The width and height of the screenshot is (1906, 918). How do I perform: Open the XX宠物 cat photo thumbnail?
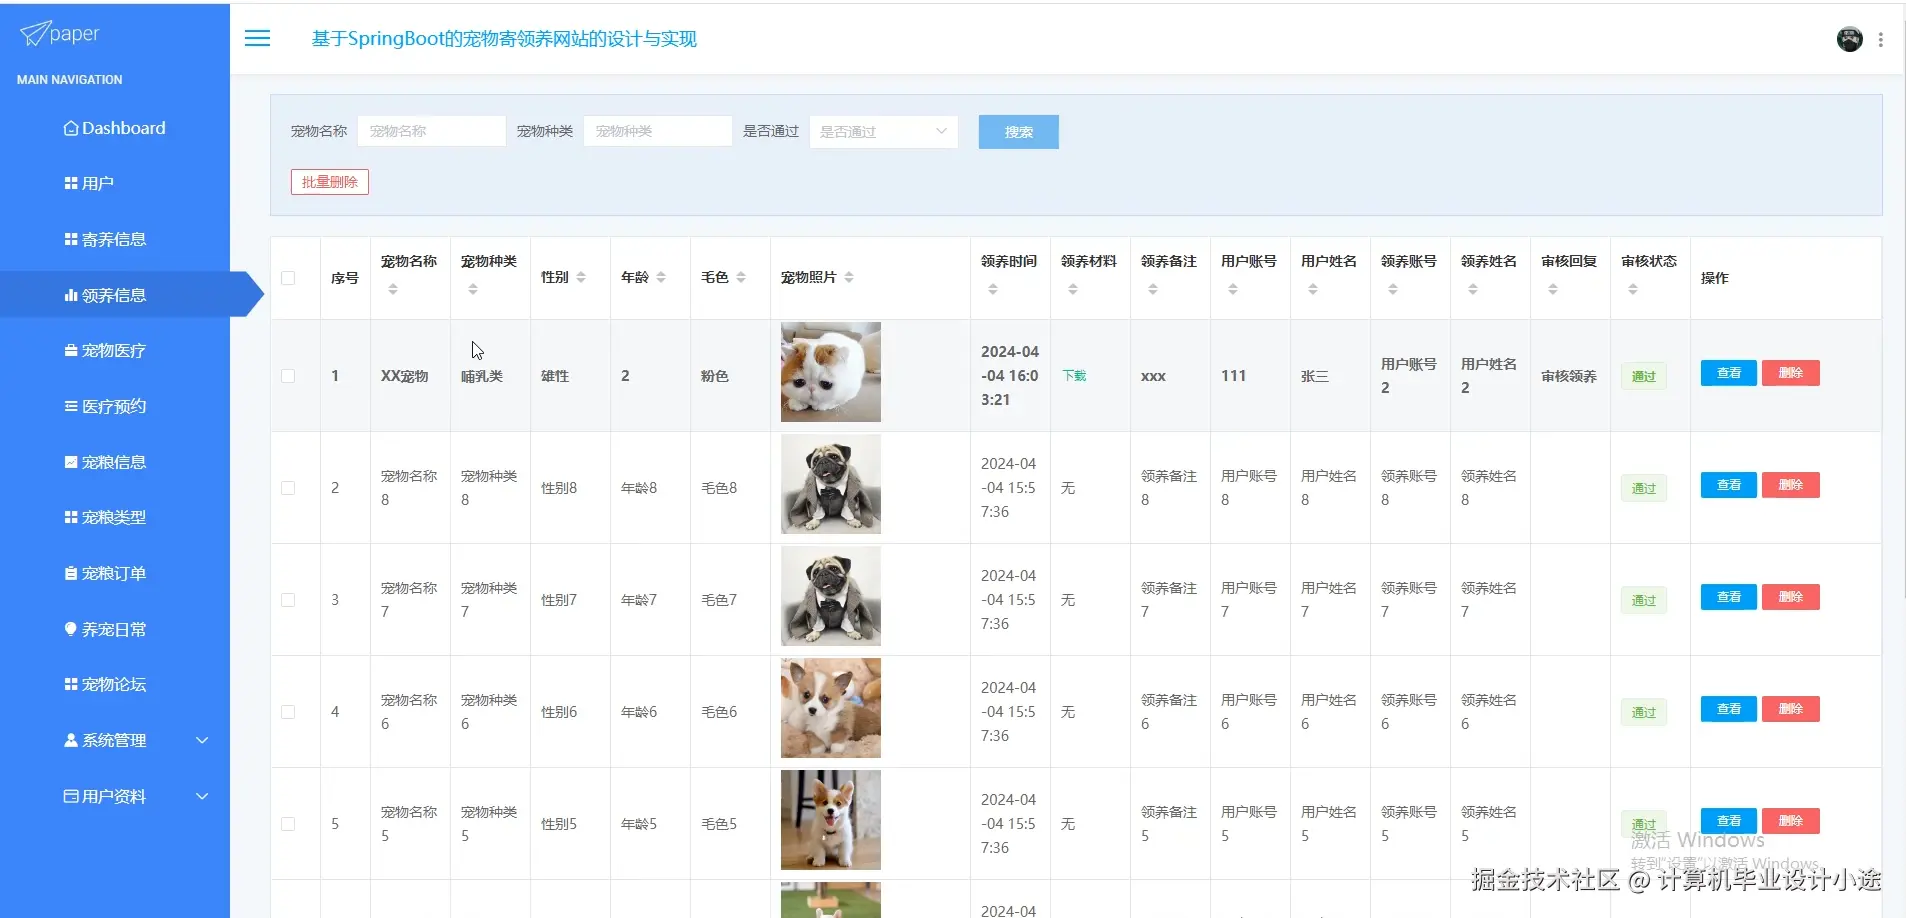pos(831,372)
